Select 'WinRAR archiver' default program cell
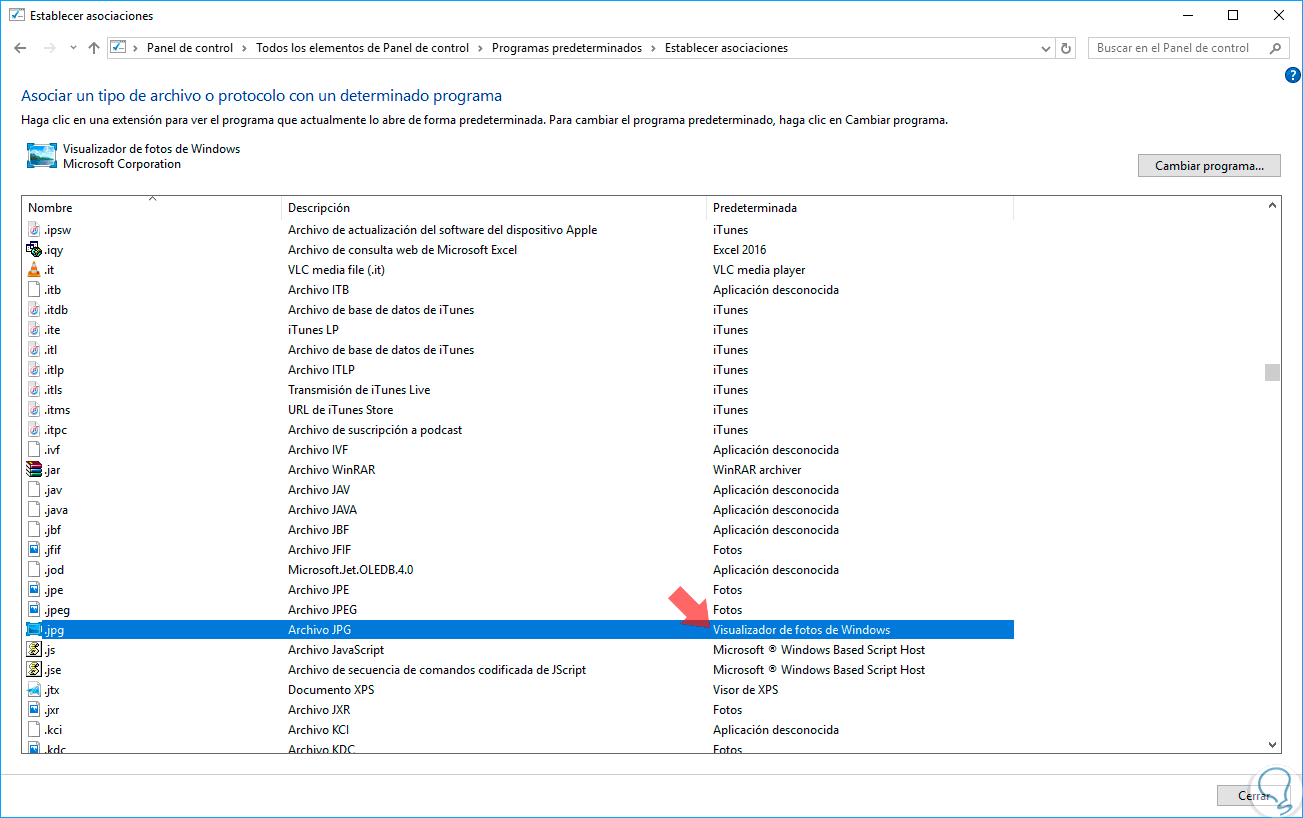1303x818 pixels. (757, 470)
